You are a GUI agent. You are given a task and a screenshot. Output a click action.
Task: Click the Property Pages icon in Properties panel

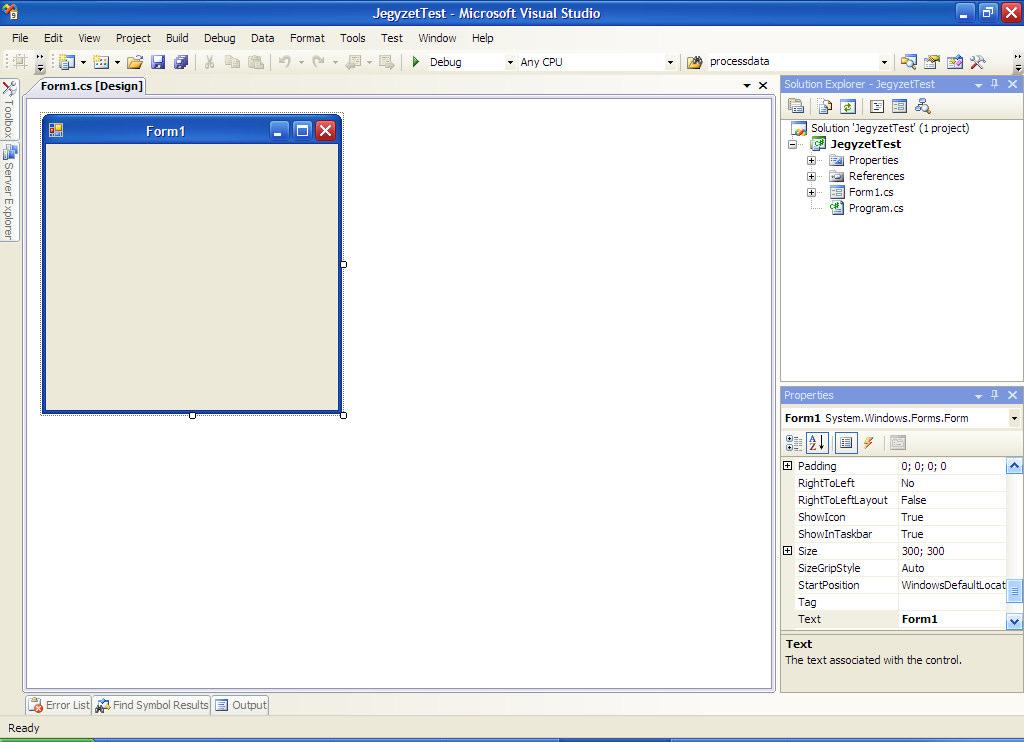(x=898, y=443)
